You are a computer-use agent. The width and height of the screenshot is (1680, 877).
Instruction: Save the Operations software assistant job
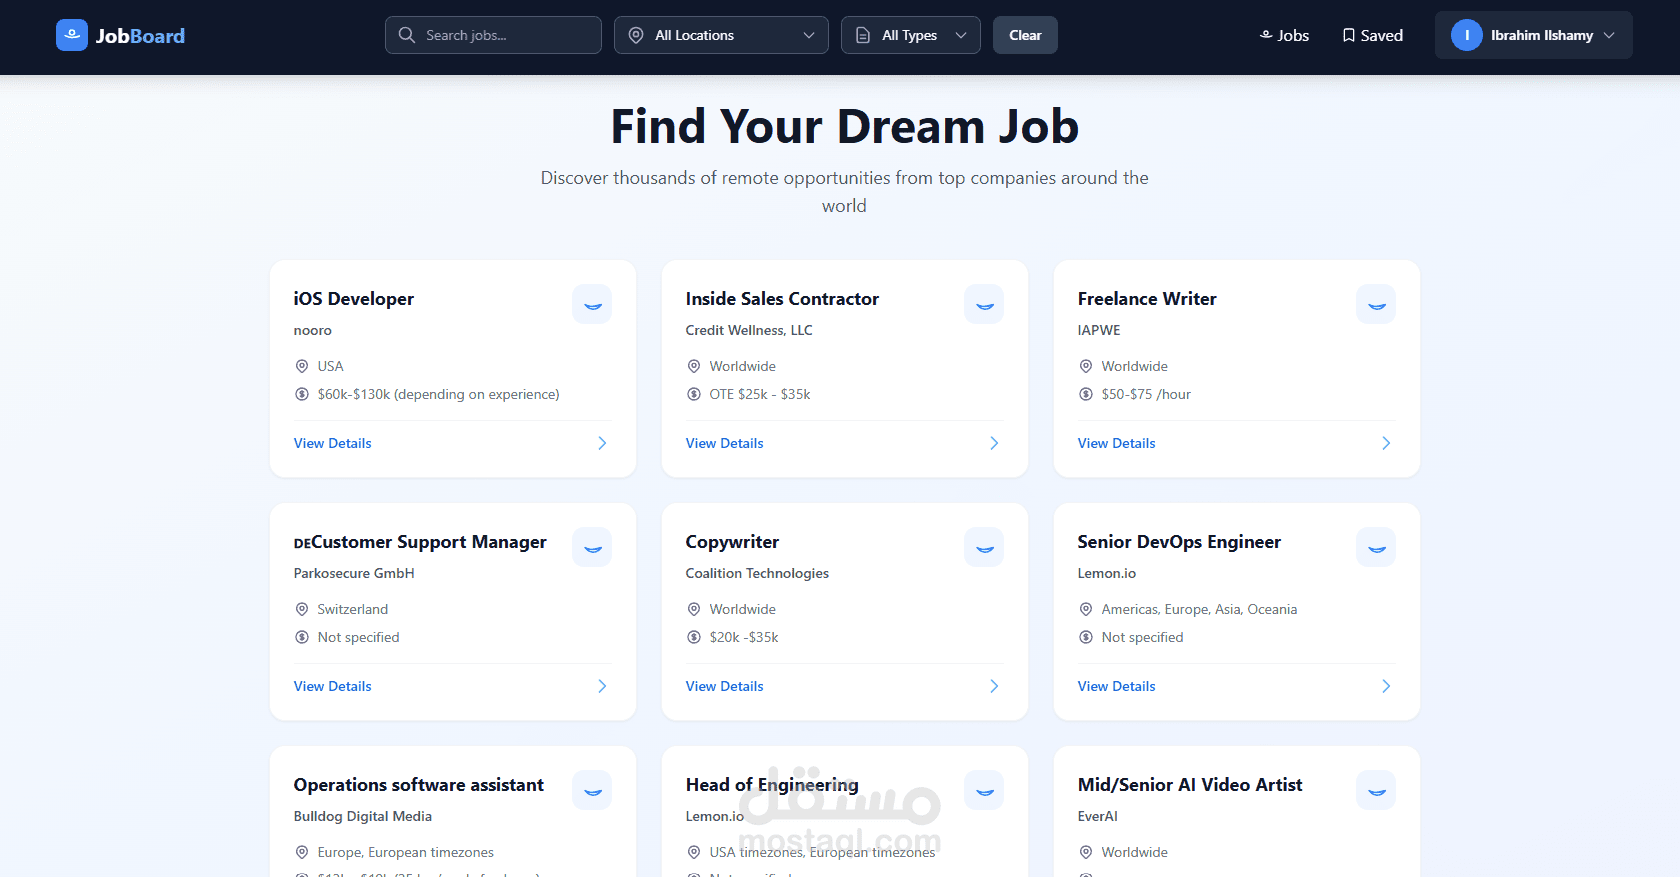[x=592, y=790]
